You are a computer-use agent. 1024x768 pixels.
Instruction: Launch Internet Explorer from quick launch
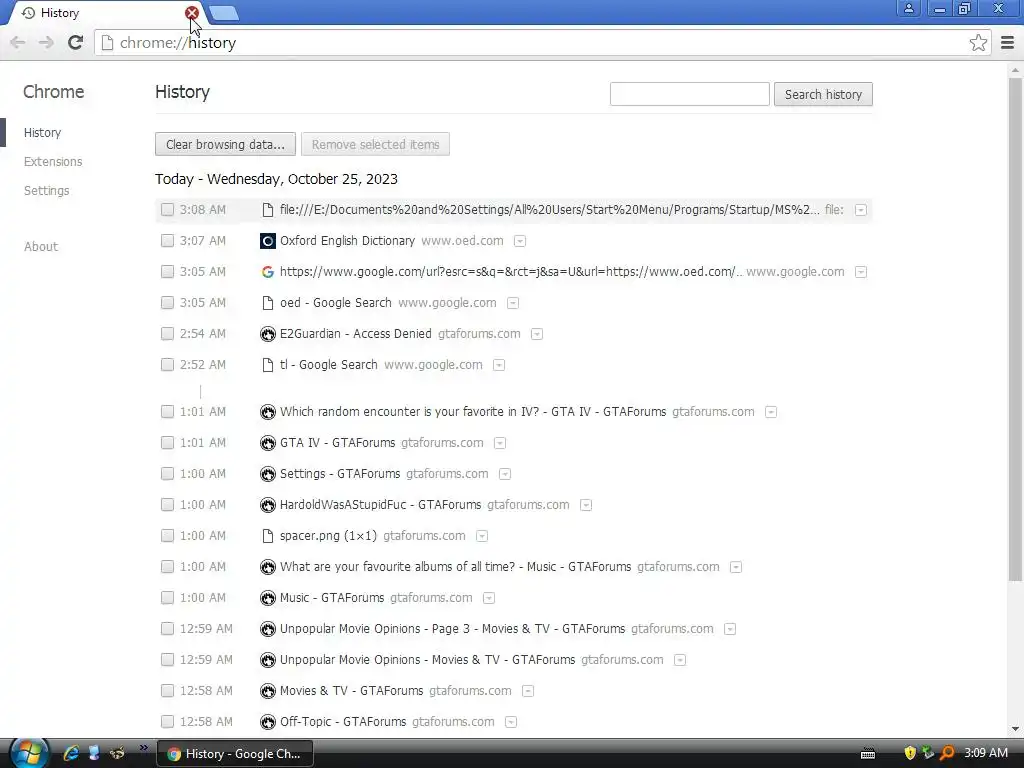(x=71, y=753)
